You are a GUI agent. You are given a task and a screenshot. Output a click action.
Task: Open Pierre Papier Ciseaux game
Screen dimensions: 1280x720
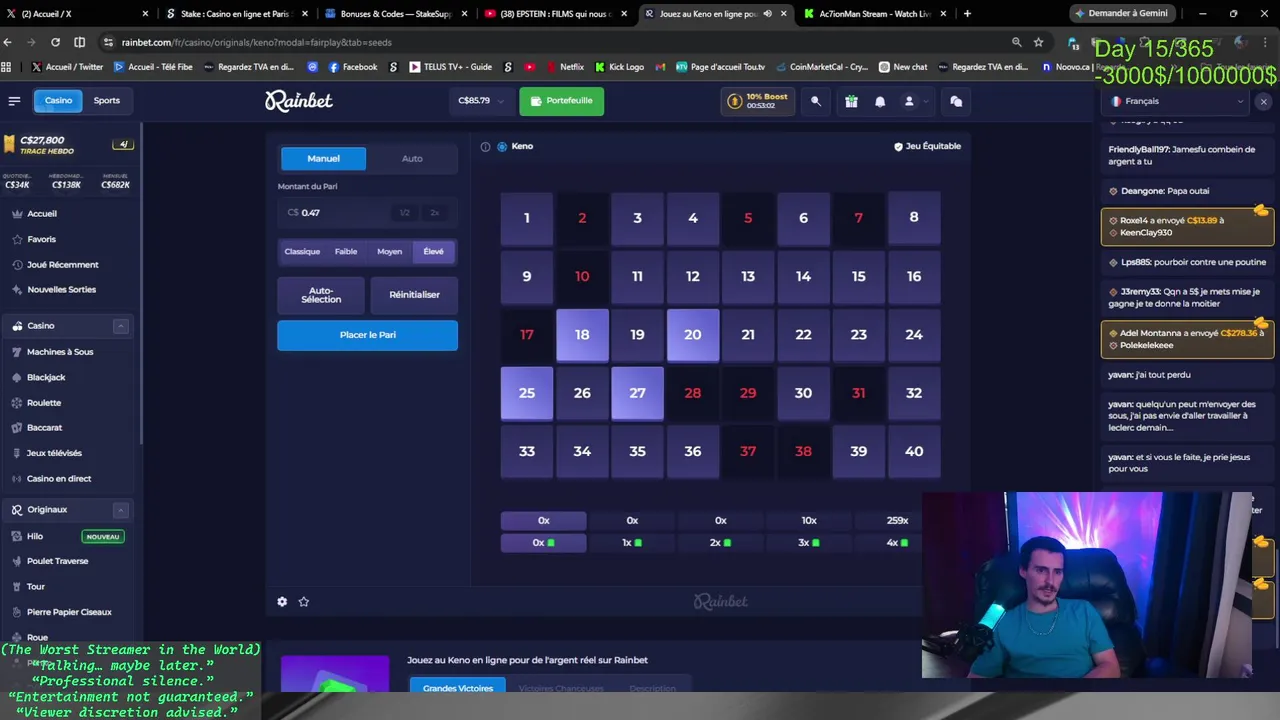pos(69,612)
